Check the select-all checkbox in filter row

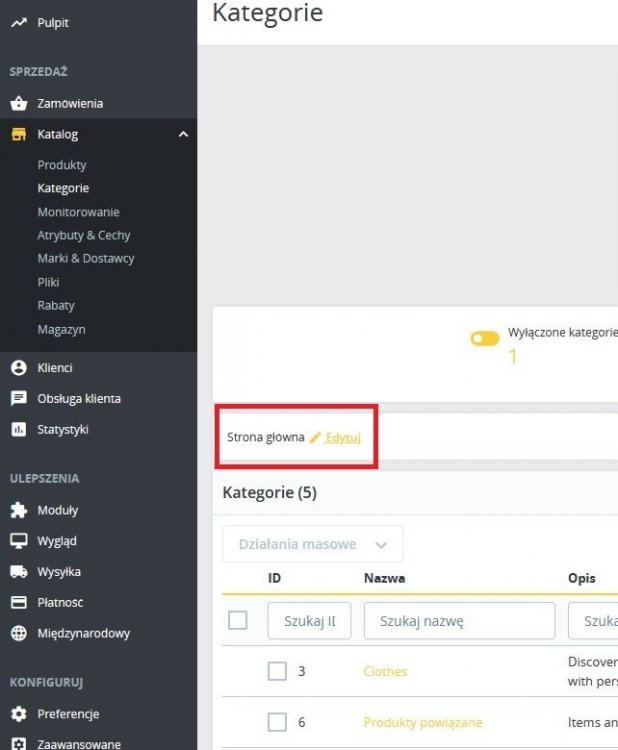pos(238,620)
